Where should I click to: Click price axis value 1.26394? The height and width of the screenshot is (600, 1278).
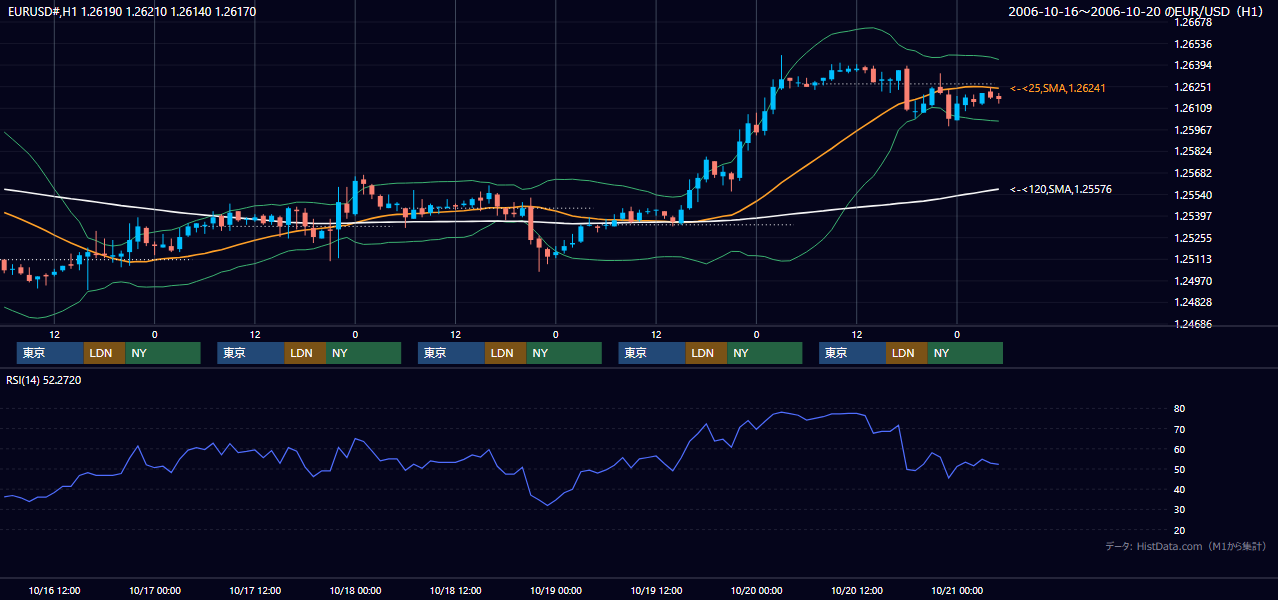point(1193,65)
